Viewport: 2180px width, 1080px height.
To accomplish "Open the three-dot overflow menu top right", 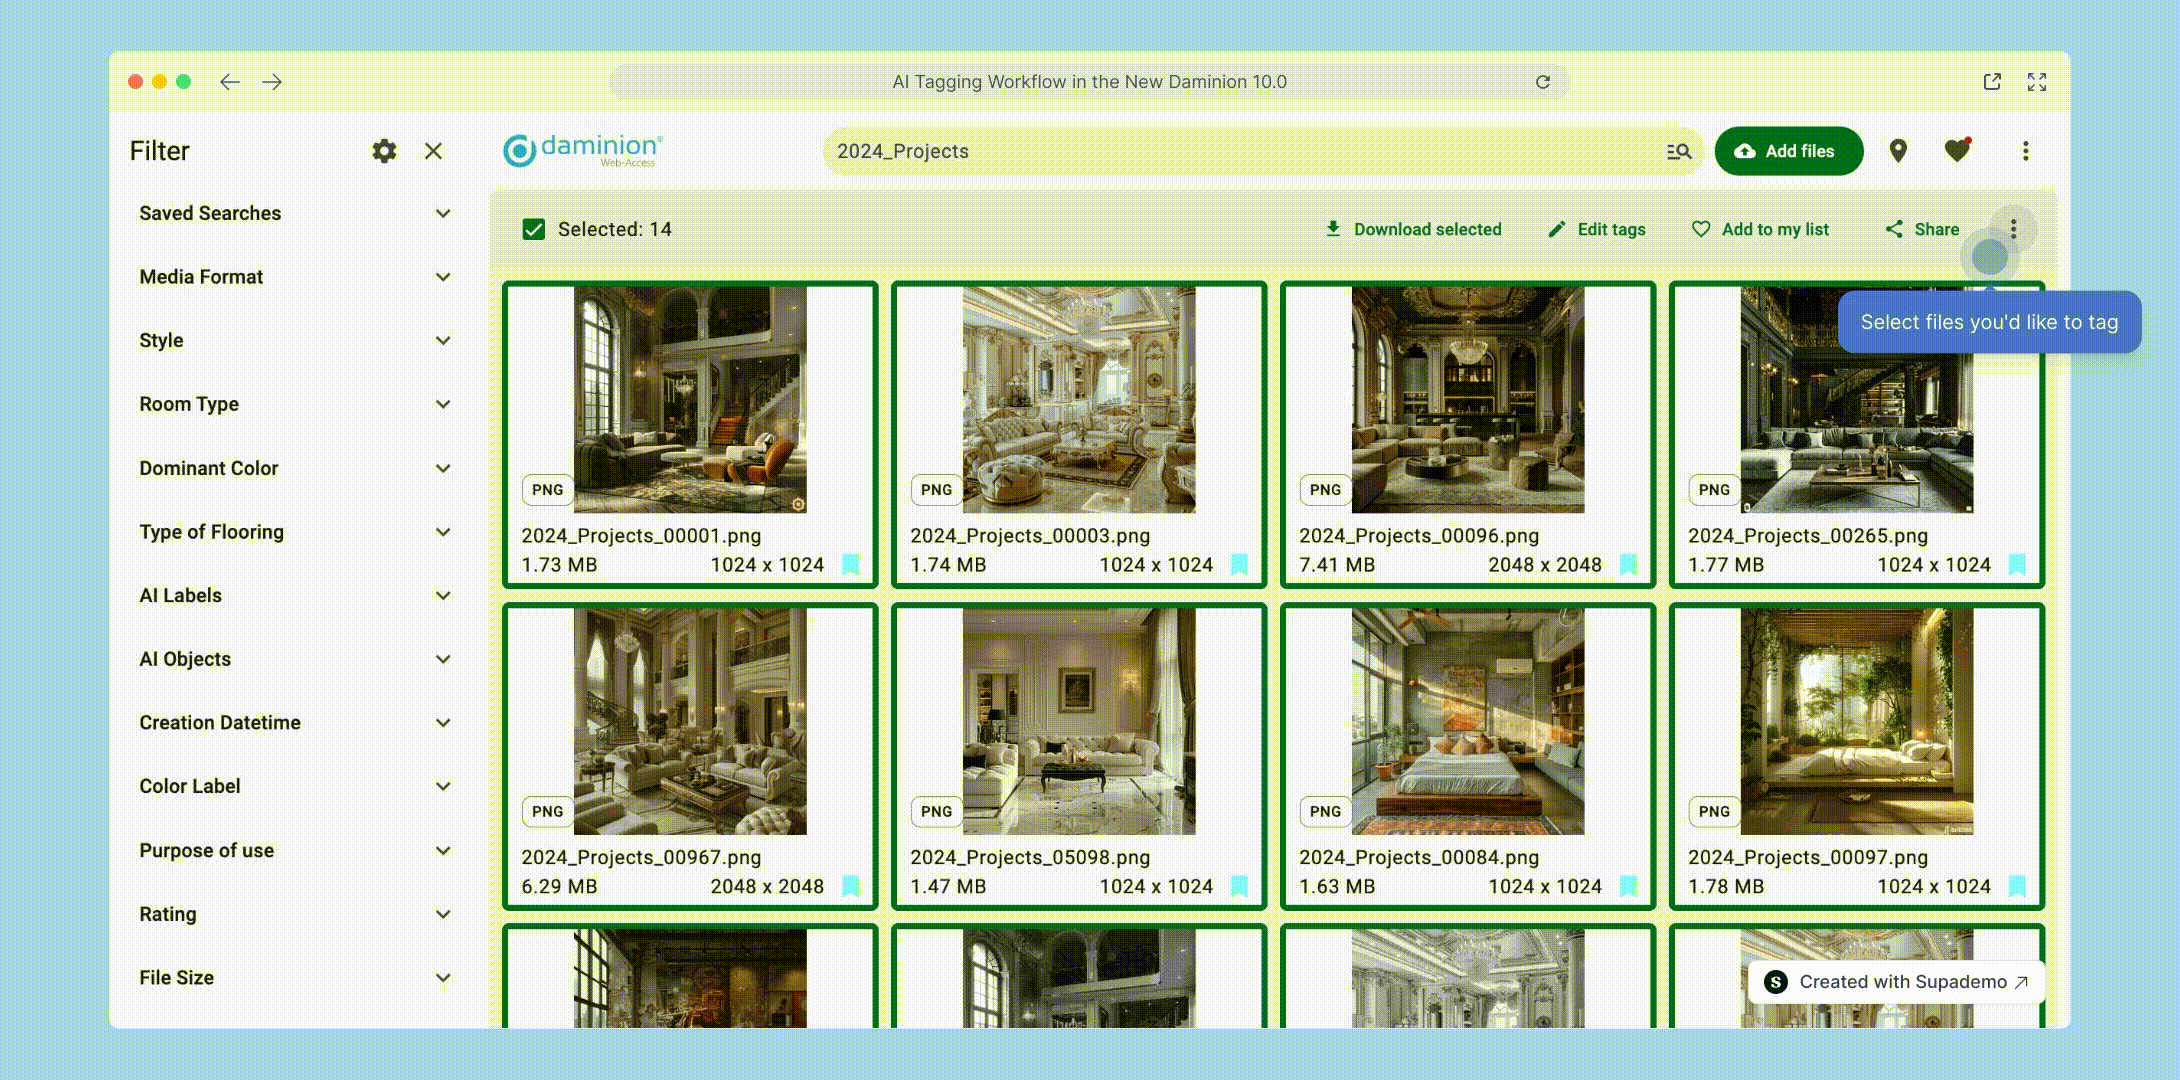I will coord(2026,151).
